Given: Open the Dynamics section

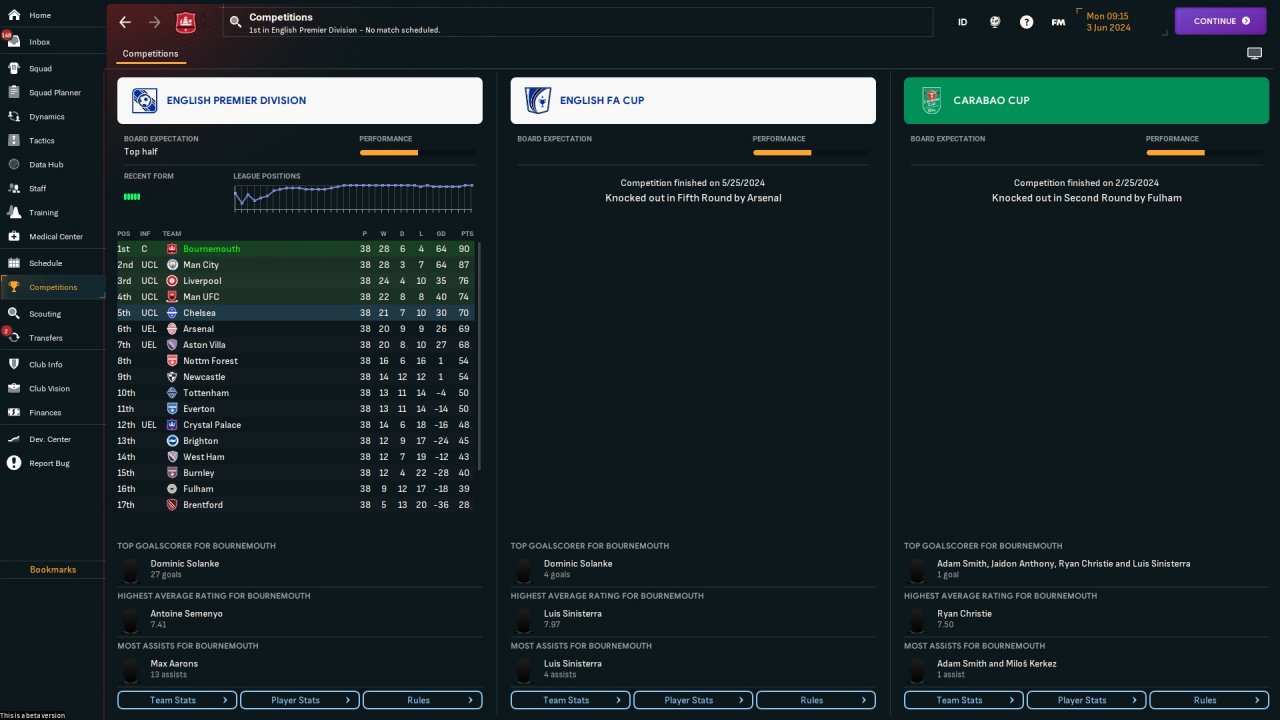Looking at the screenshot, I should (x=46, y=117).
